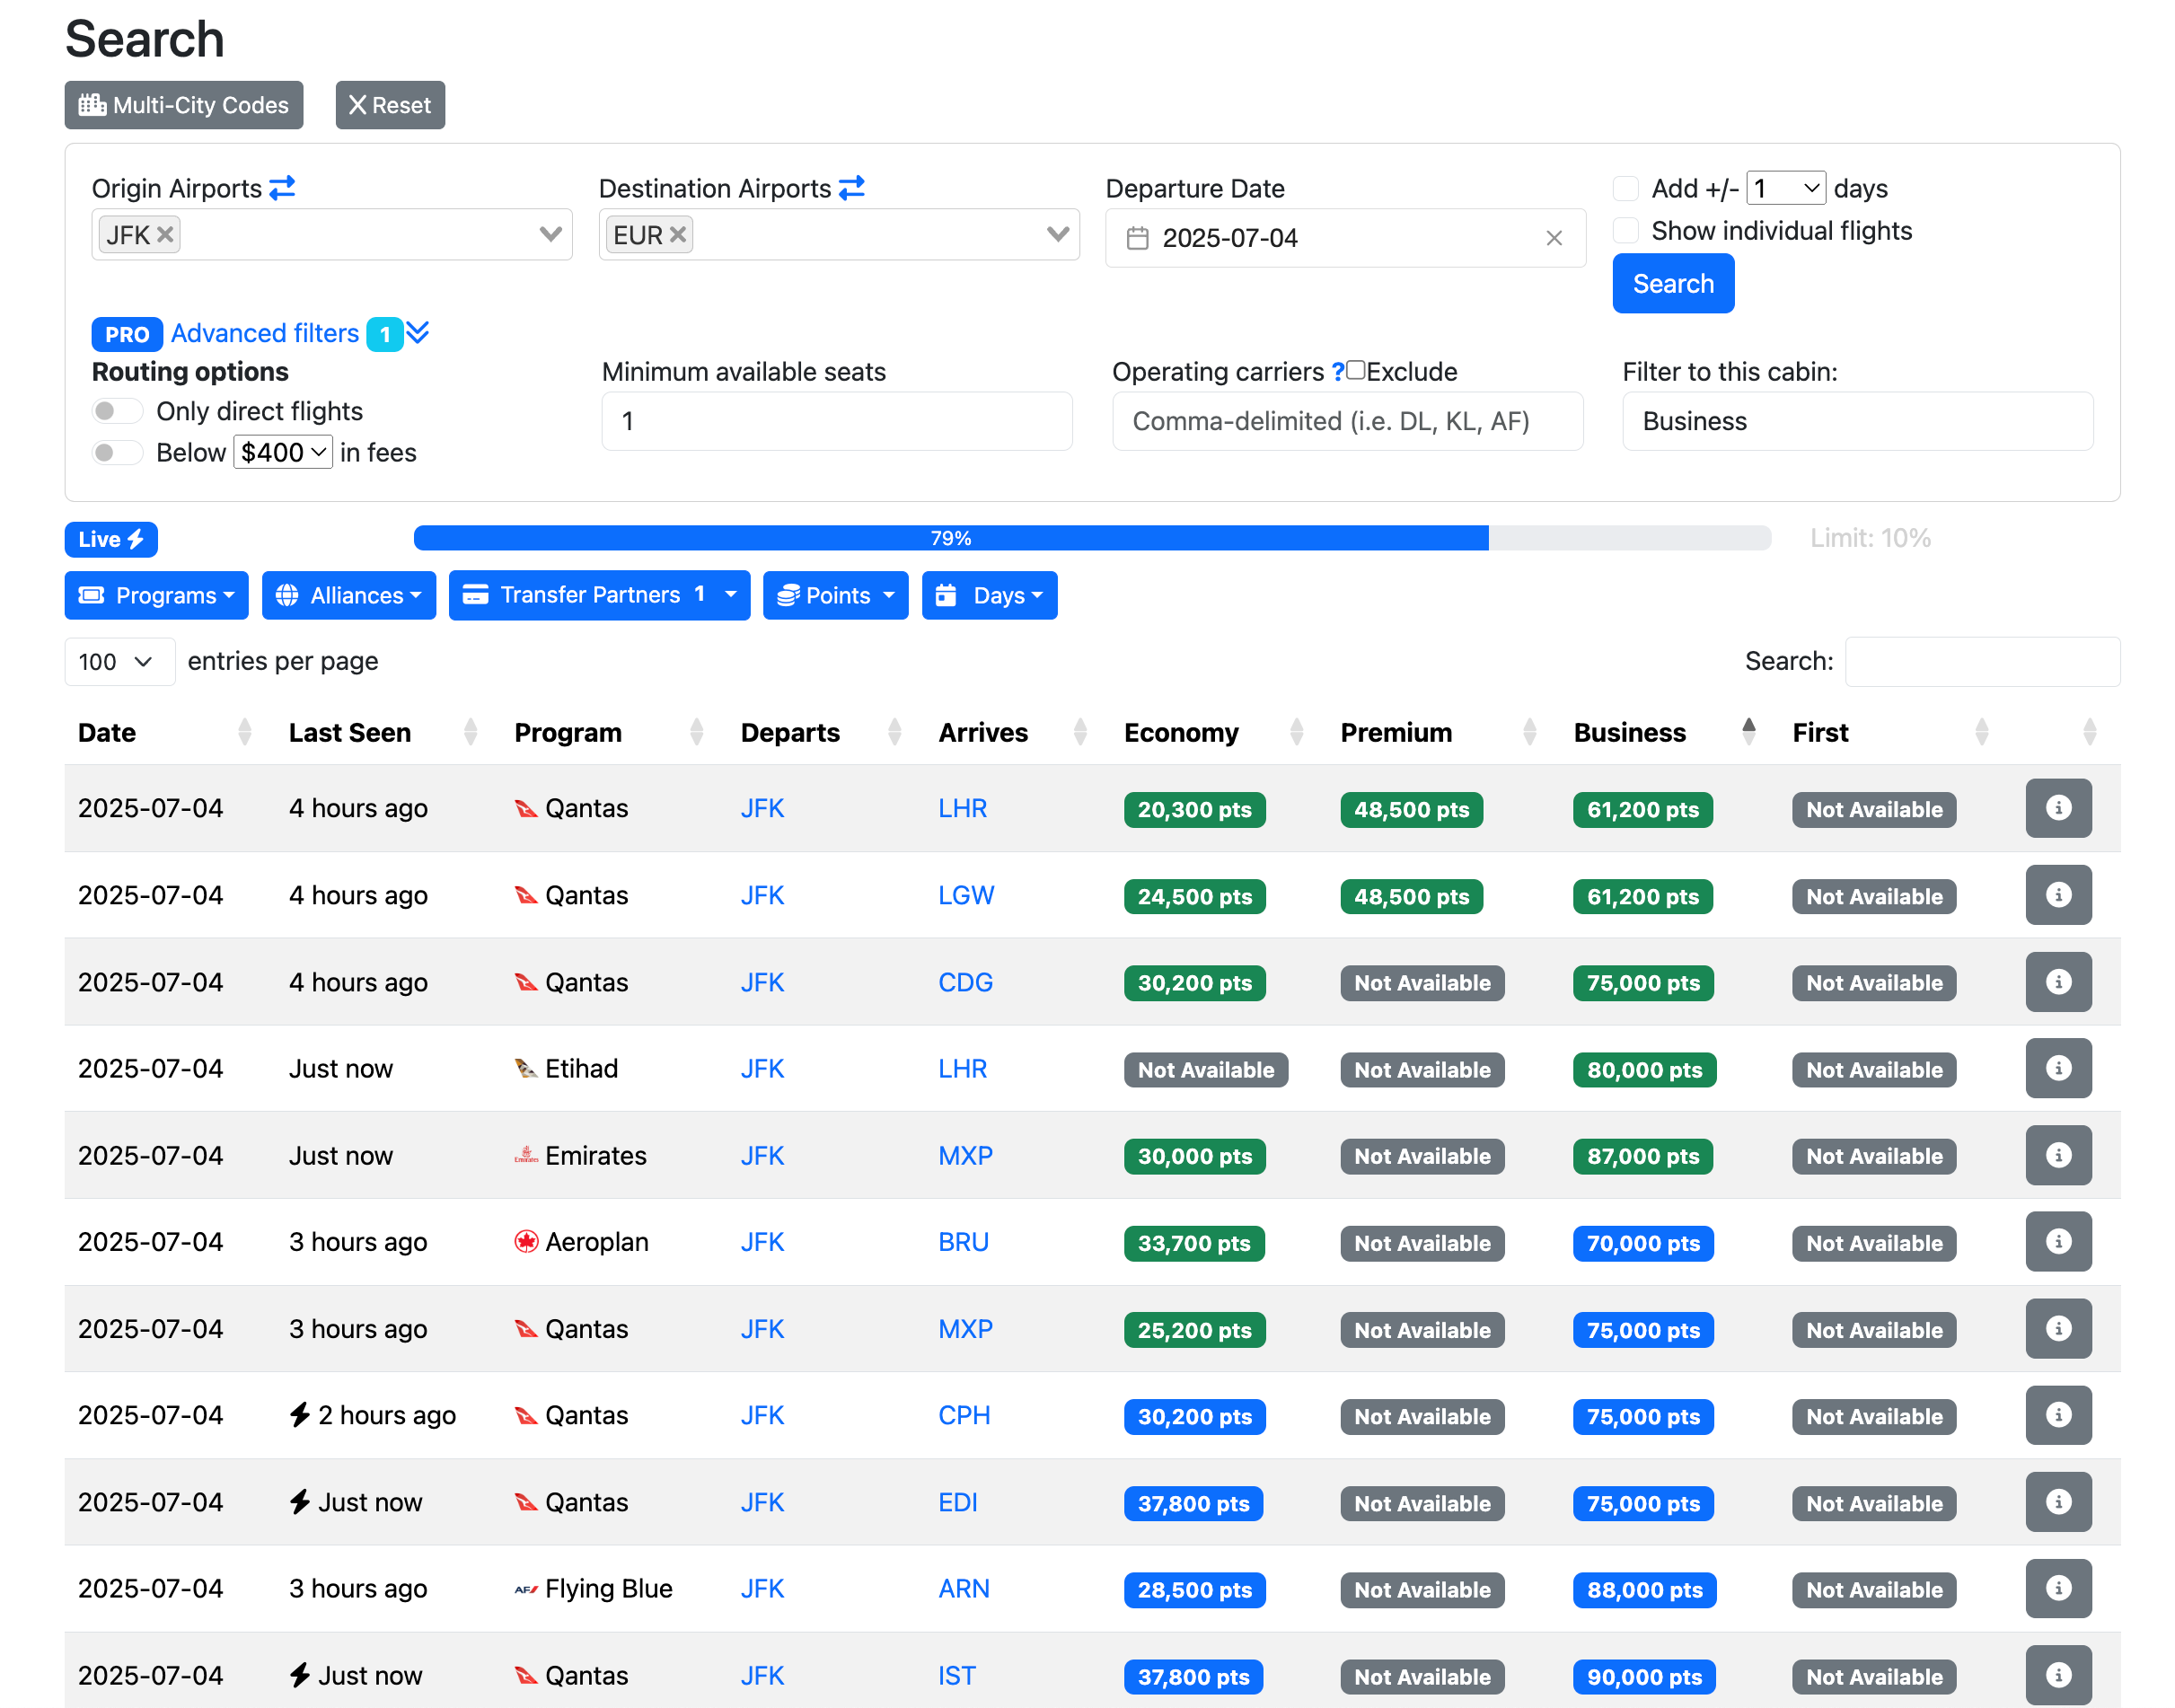Focus the Minimum available seats field
This screenshot has width=2175, height=1708.
(837, 421)
